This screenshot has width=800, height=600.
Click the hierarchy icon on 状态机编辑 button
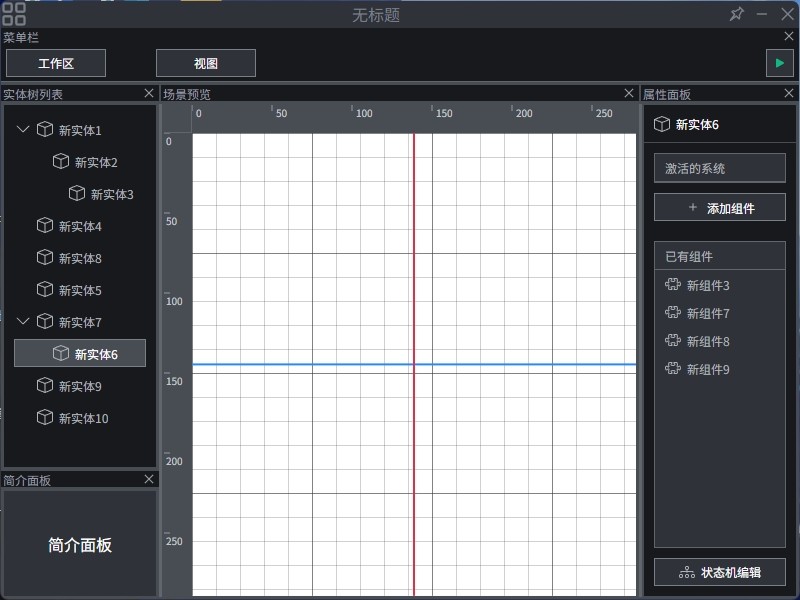click(687, 573)
